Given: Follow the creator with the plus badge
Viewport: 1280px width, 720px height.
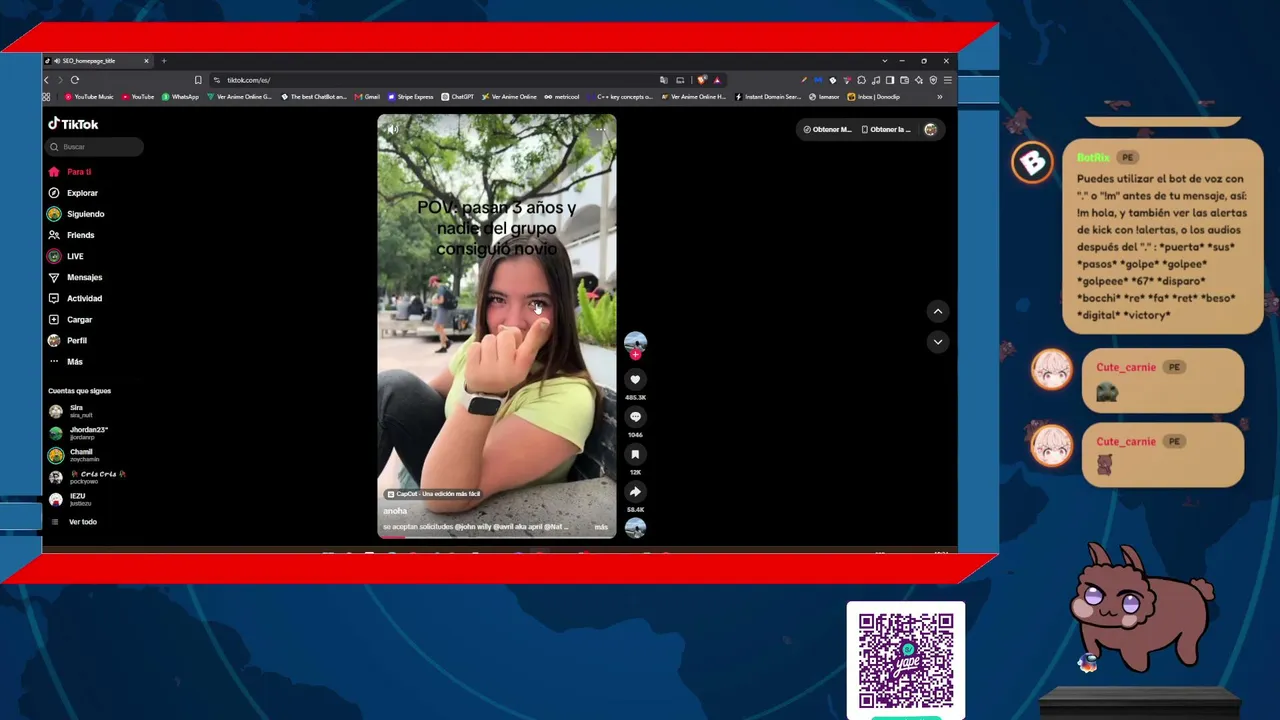Looking at the screenshot, I should click(x=635, y=354).
